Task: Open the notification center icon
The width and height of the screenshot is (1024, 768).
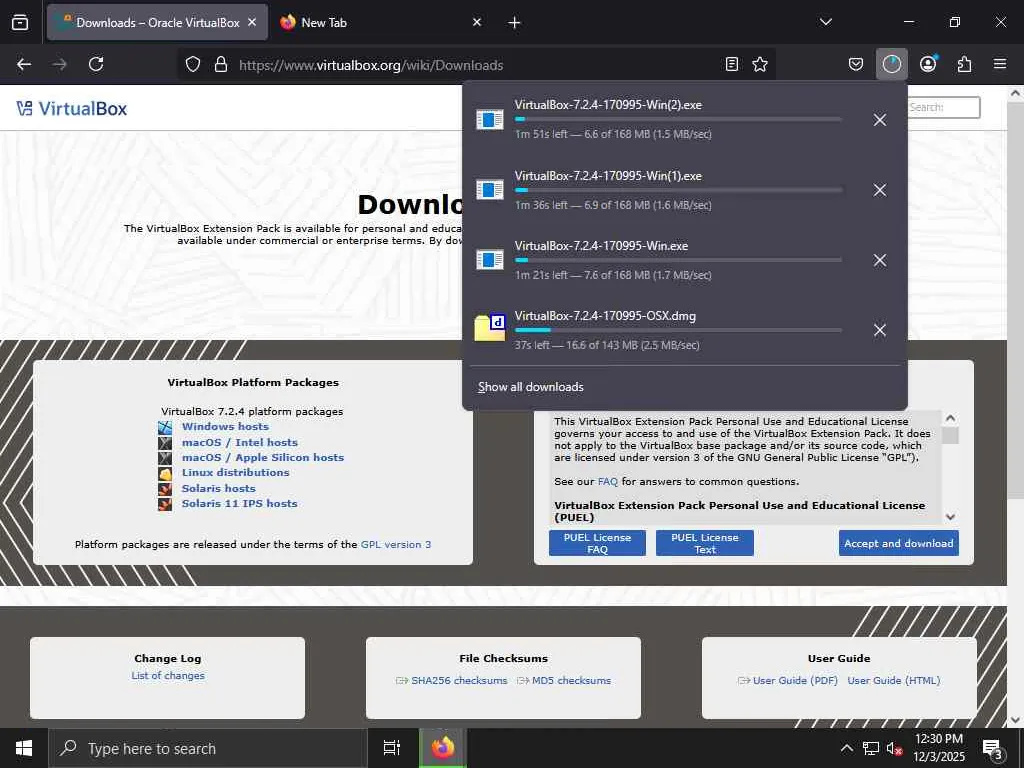Action: click(x=993, y=748)
